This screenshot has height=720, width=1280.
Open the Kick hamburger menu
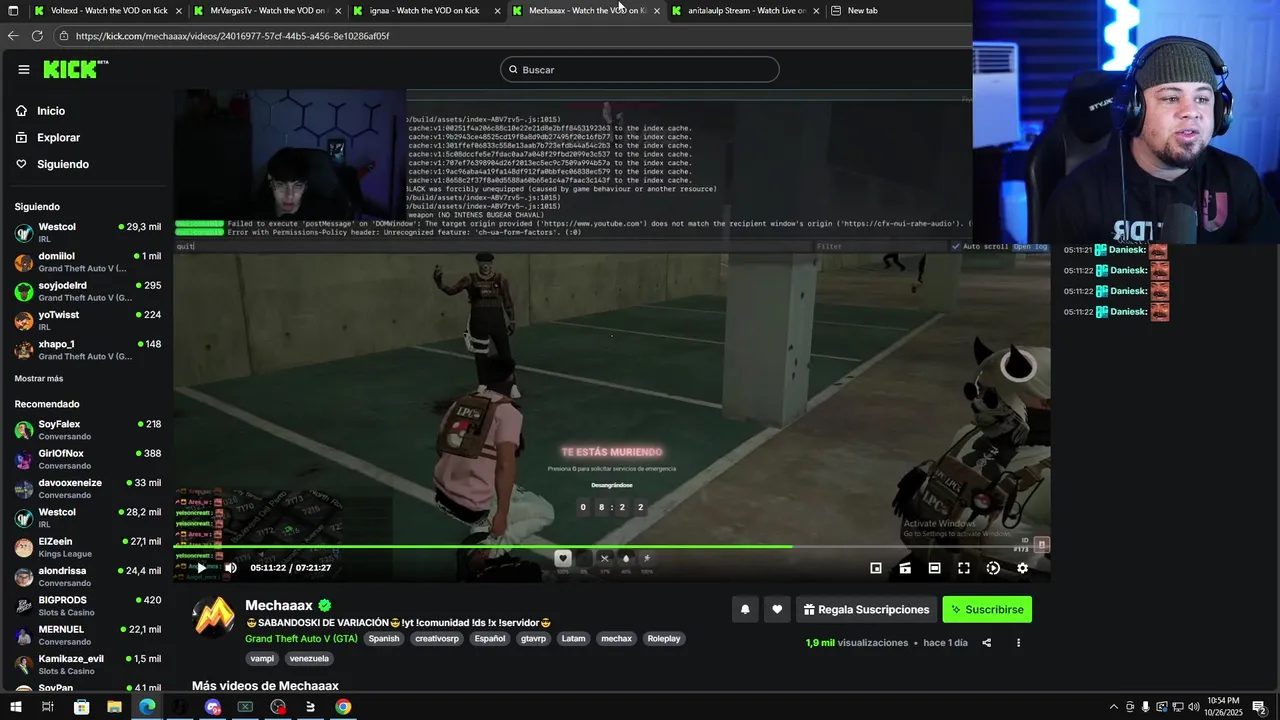(x=24, y=69)
